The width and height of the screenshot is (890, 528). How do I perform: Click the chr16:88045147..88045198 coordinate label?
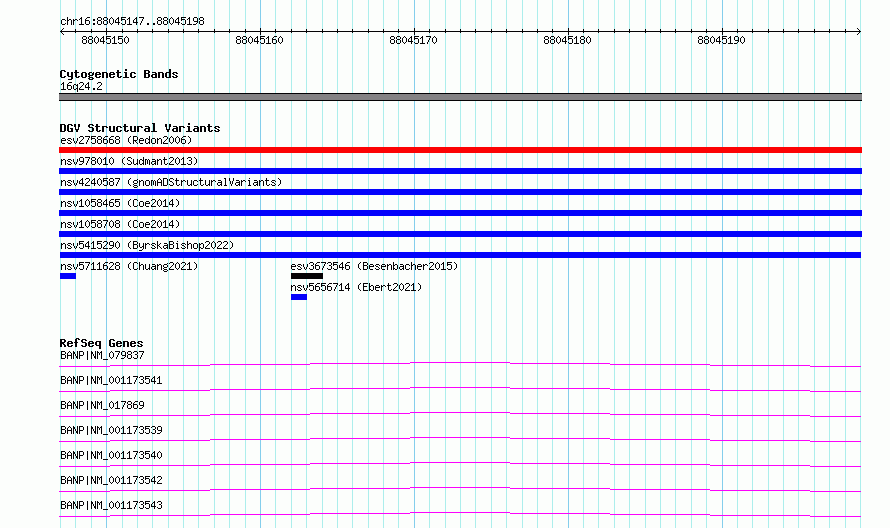(x=132, y=21)
